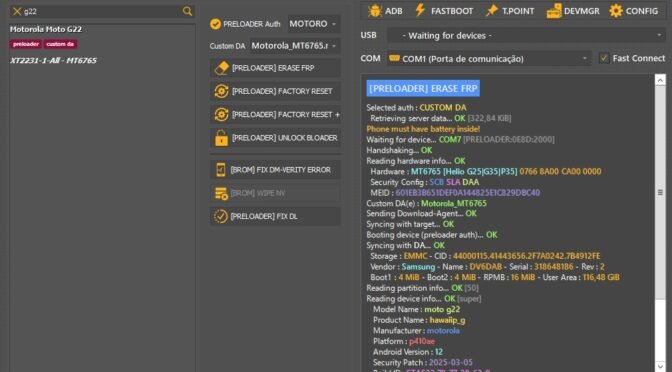Click the phone icon for FIX DM-VERITY ERROR
The image size is (672, 372).
[221, 170]
